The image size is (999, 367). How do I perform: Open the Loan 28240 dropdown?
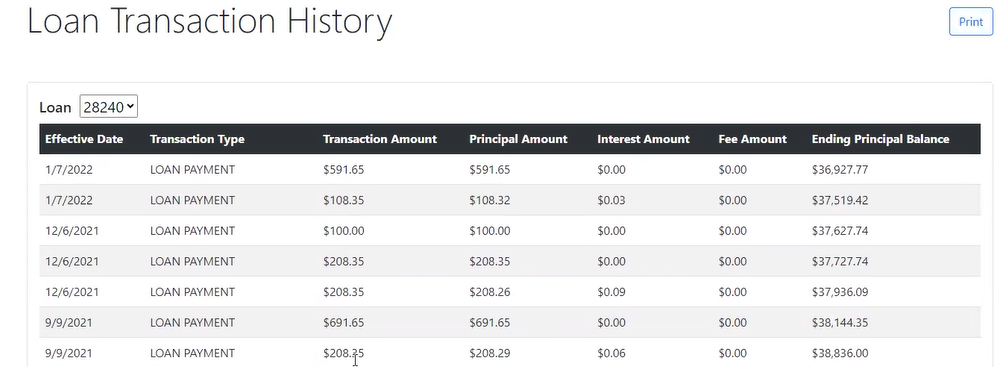pos(108,107)
